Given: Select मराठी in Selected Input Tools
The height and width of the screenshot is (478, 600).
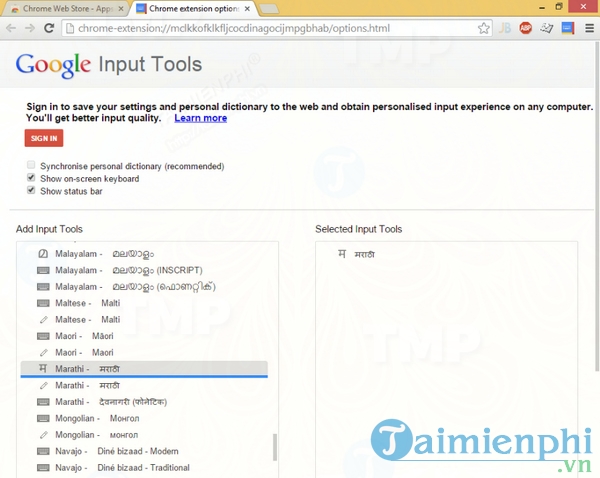Looking at the screenshot, I should click(364, 254).
